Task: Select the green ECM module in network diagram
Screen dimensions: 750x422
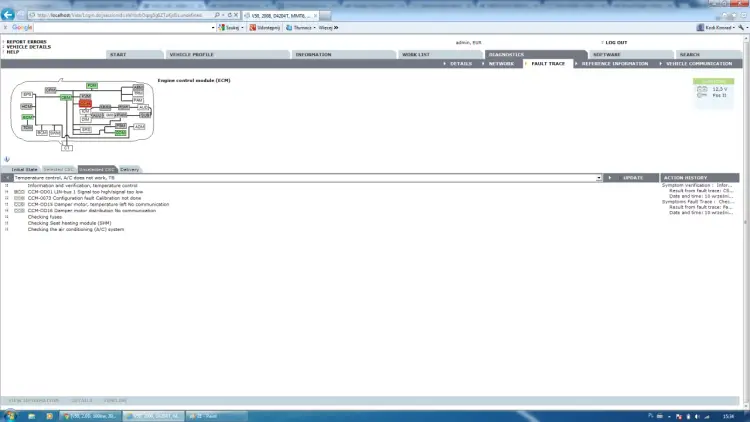Action: coord(27,117)
